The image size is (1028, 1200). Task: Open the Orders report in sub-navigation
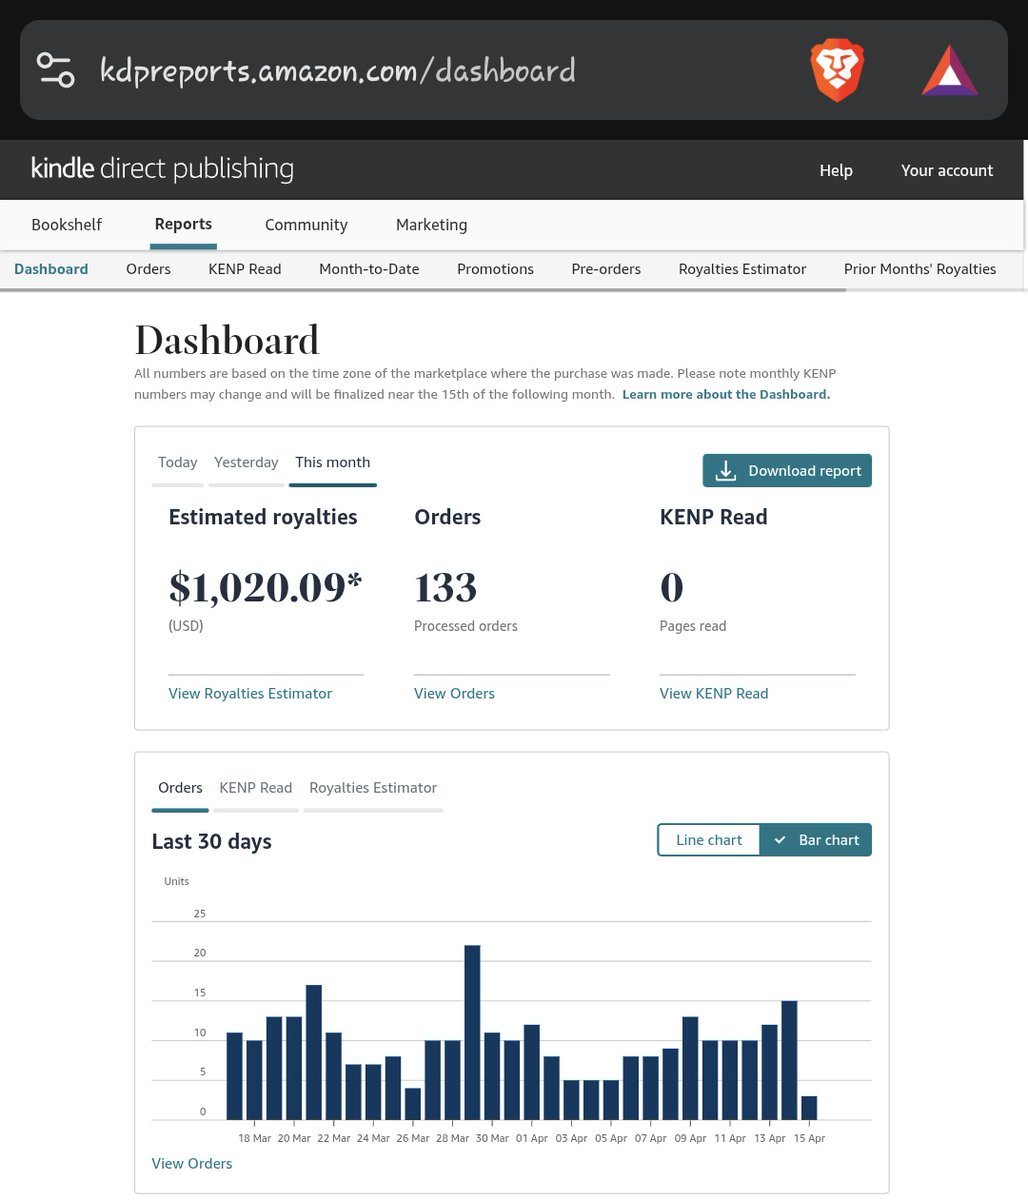148,269
